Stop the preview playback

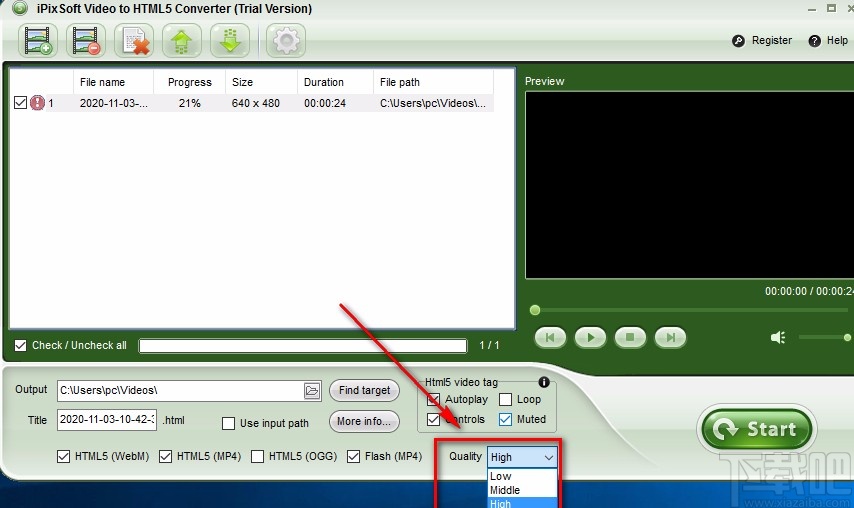click(630, 338)
